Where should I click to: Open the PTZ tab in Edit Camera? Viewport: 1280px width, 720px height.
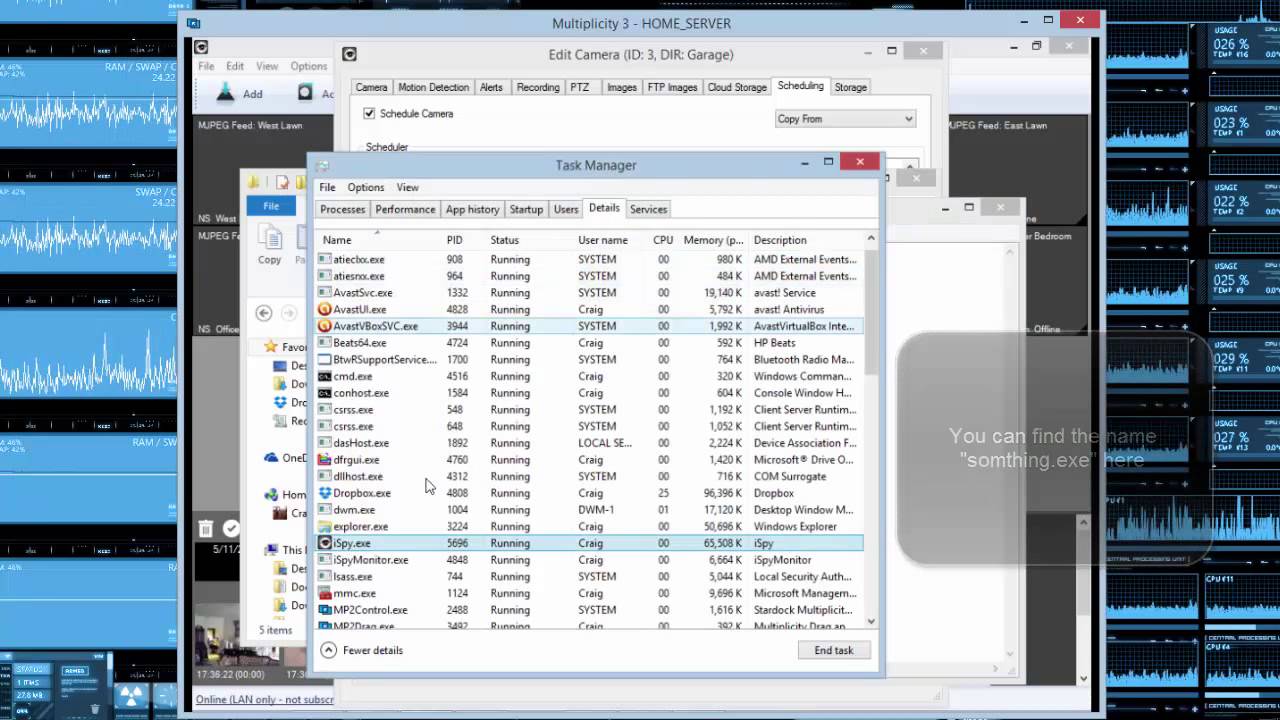click(x=580, y=87)
